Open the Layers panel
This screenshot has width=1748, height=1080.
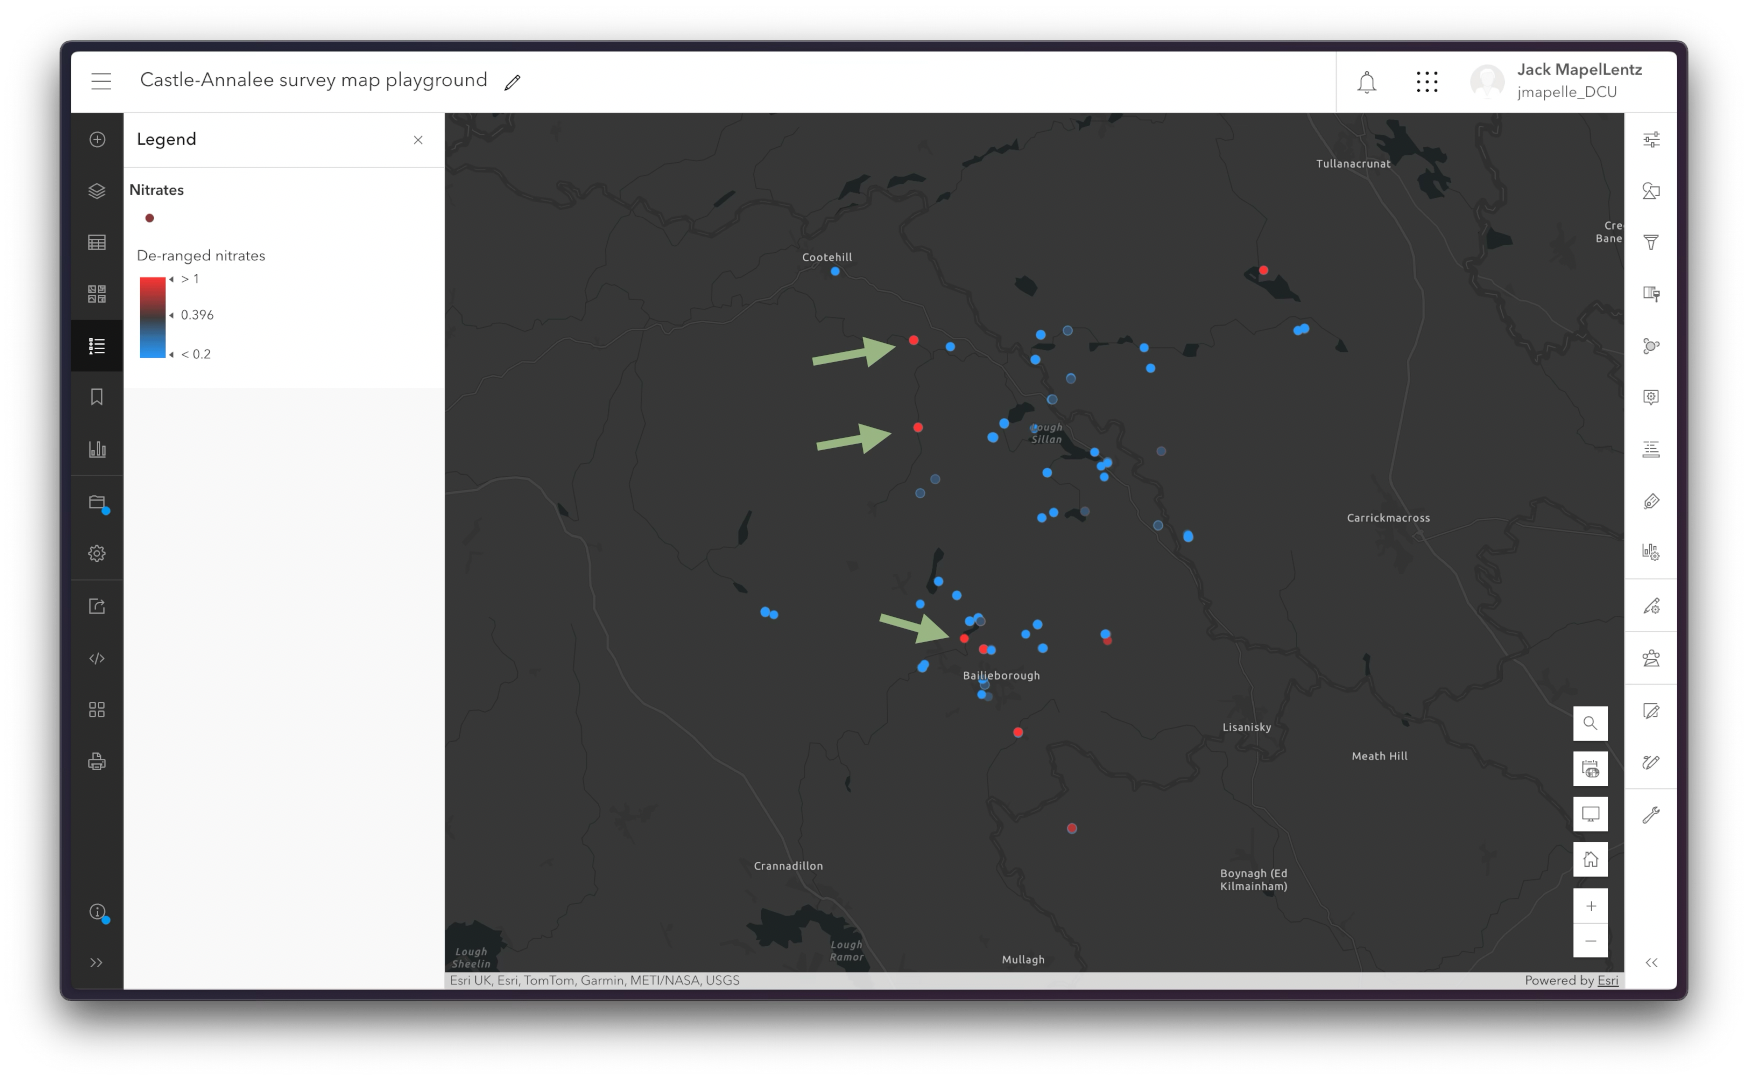[97, 191]
